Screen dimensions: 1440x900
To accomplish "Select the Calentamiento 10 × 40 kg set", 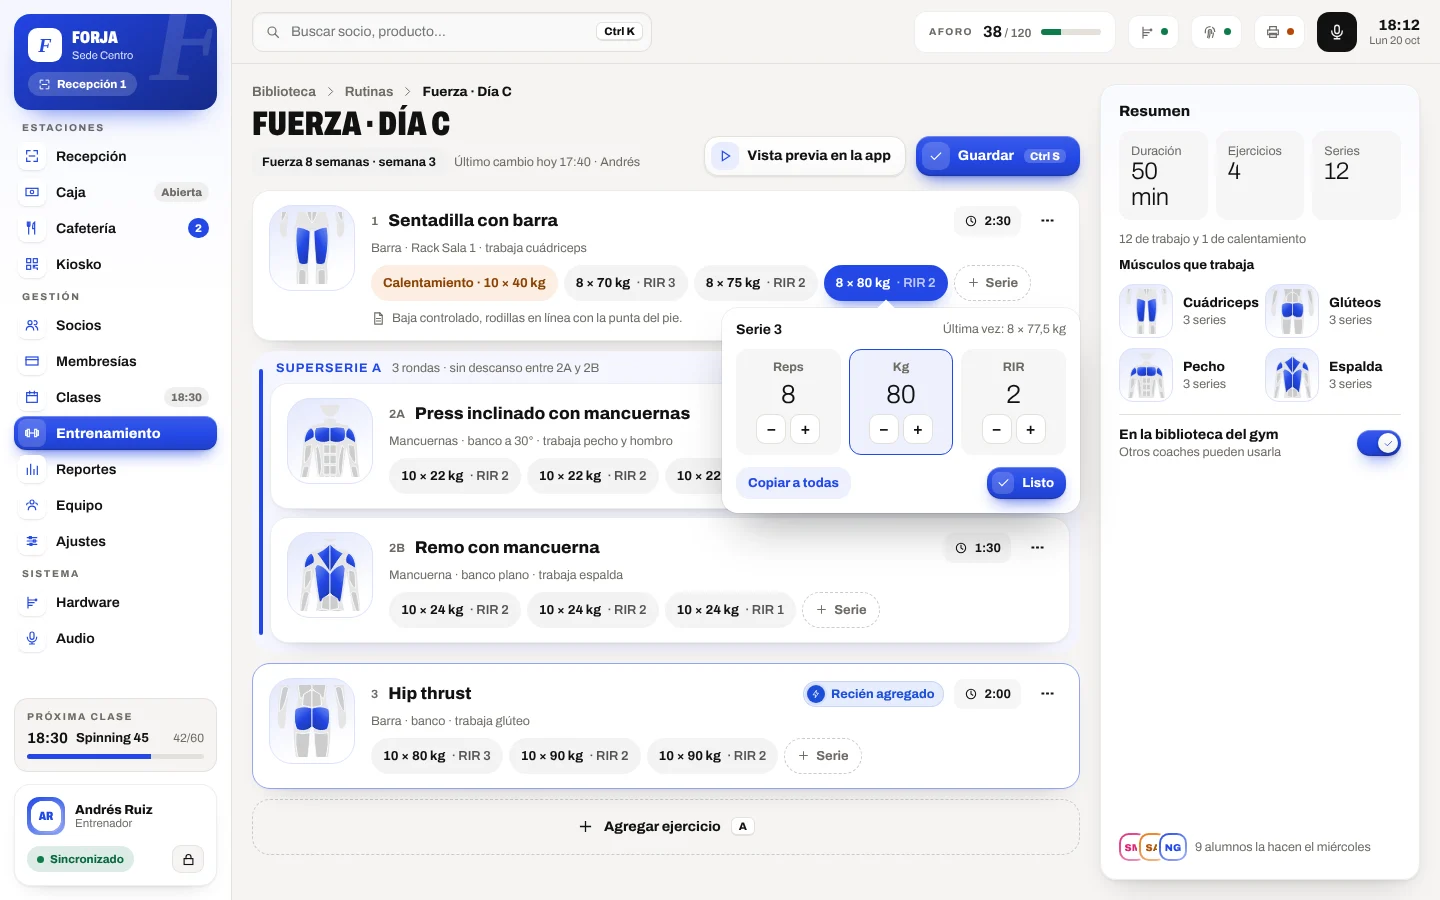I will tap(464, 283).
